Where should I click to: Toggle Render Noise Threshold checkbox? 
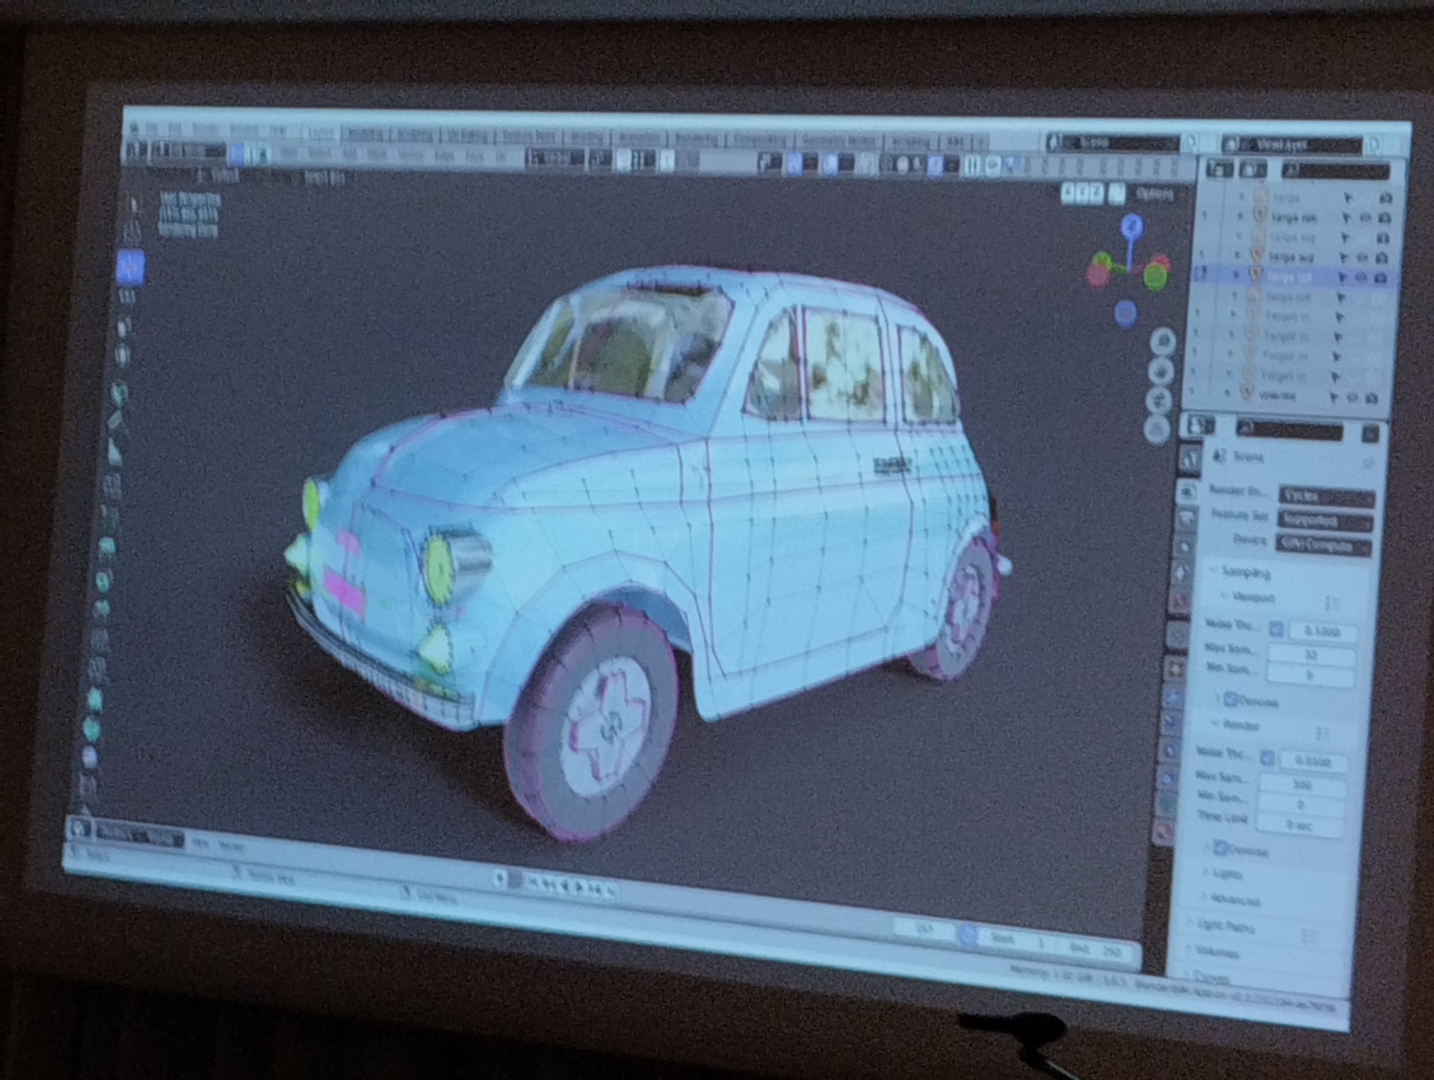(x=1267, y=758)
